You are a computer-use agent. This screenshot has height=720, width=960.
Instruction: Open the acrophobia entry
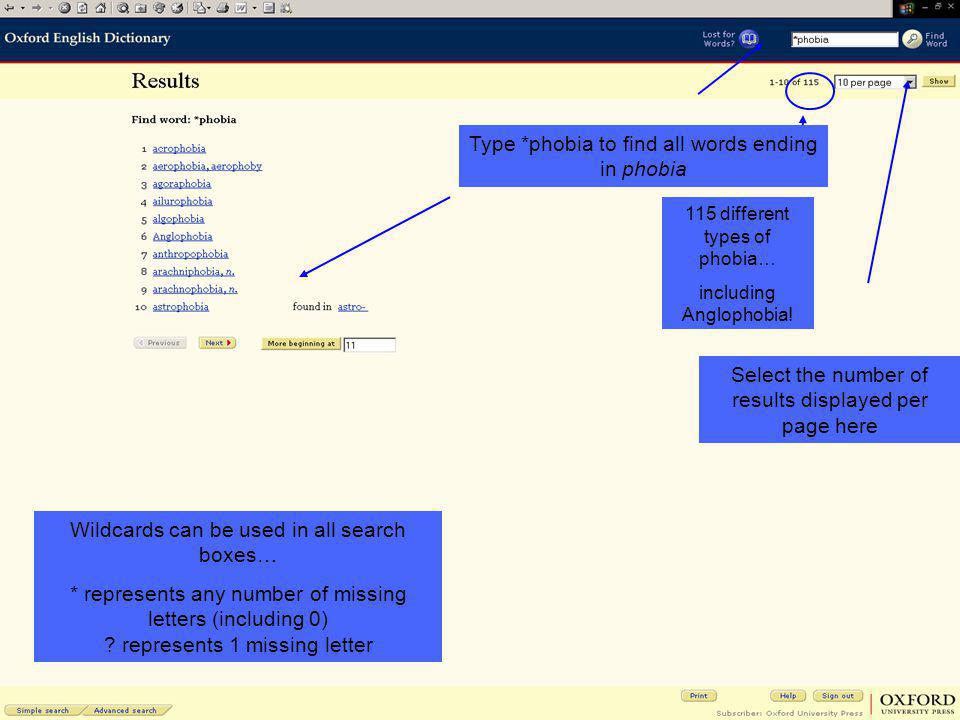179,149
